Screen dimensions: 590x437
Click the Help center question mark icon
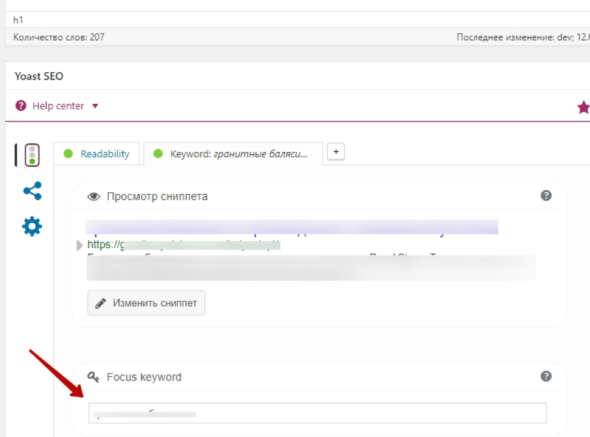point(21,106)
